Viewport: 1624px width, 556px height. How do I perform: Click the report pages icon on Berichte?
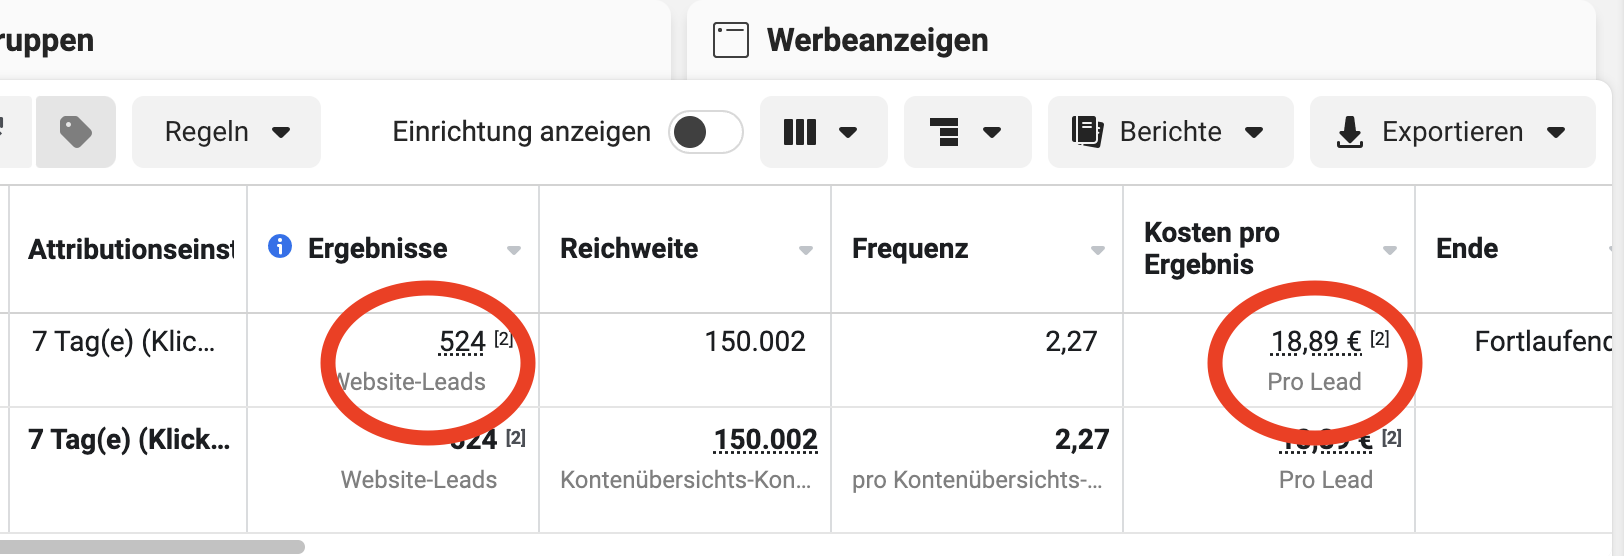tap(1087, 132)
